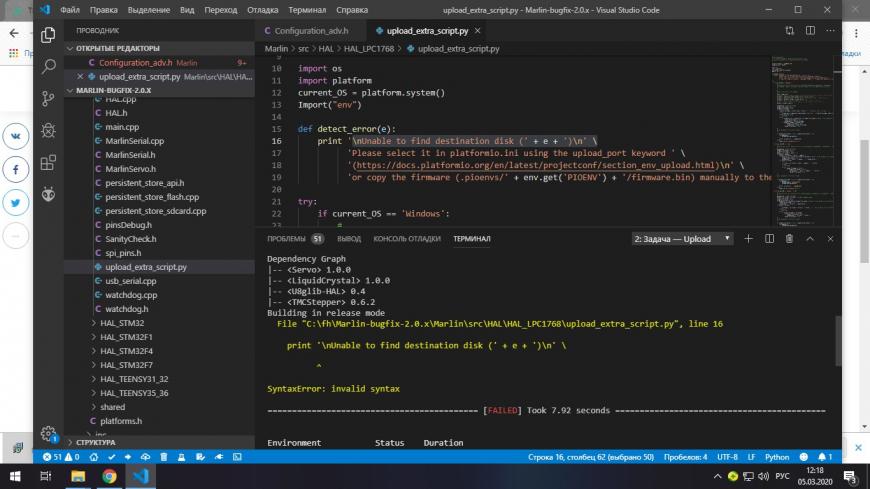The image size is (870, 489).
Task: Switch to the ВЫВОД panel tab
Action: (349, 239)
